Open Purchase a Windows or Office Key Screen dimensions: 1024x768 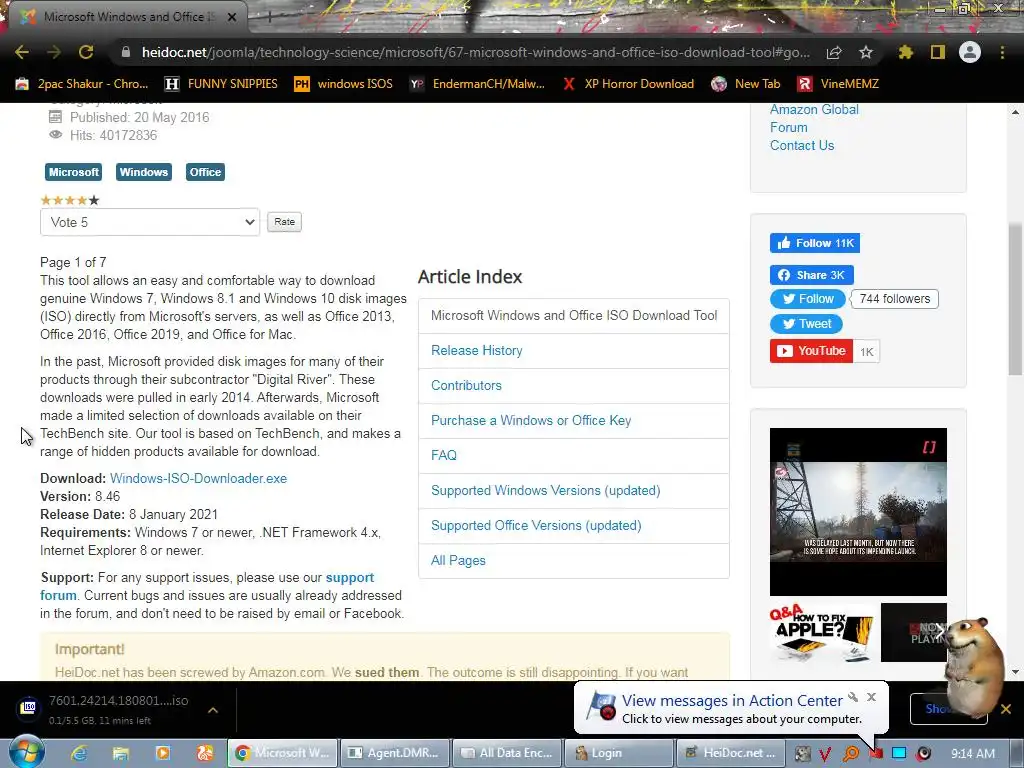[531, 421]
